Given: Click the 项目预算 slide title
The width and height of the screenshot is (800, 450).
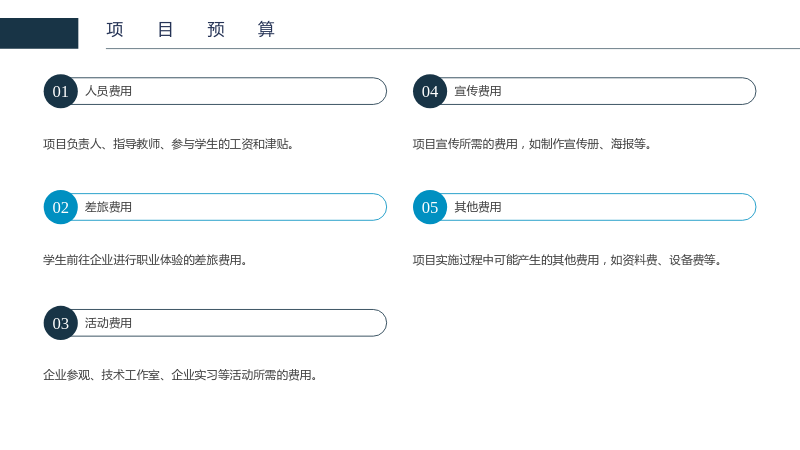Looking at the screenshot, I should click(x=190, y=29).
